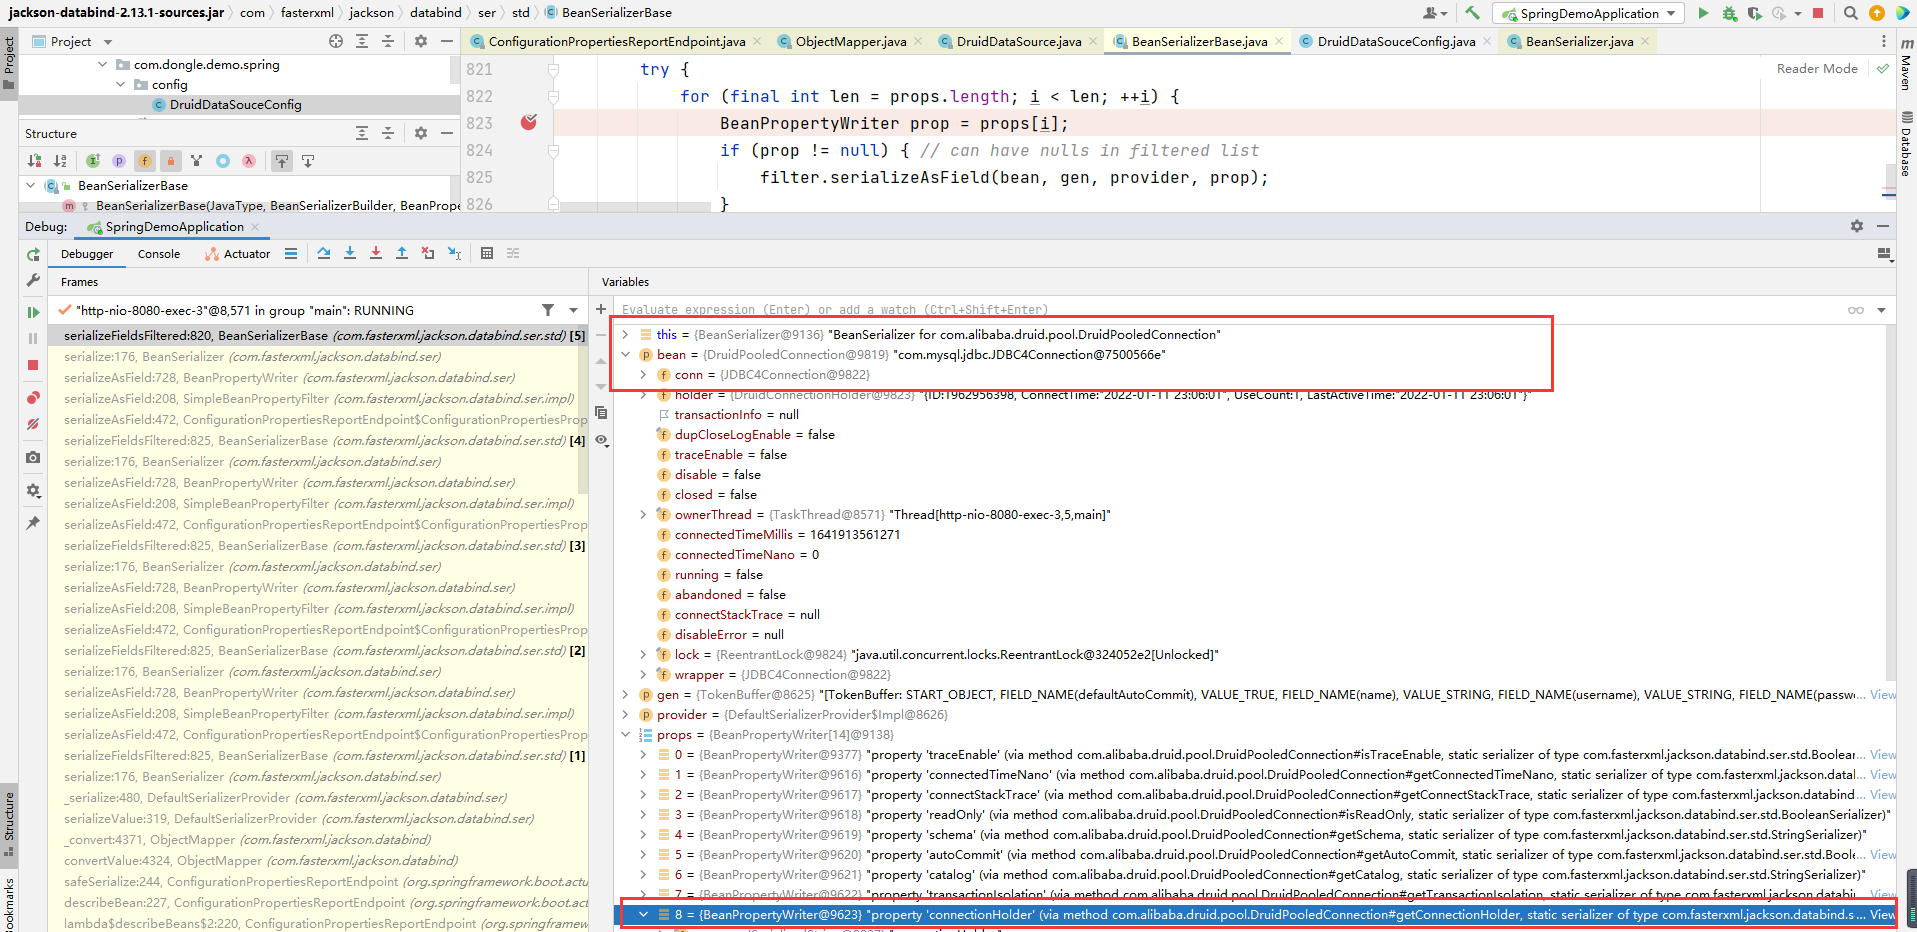Stop the application with the red square icon

point(1818,13)
